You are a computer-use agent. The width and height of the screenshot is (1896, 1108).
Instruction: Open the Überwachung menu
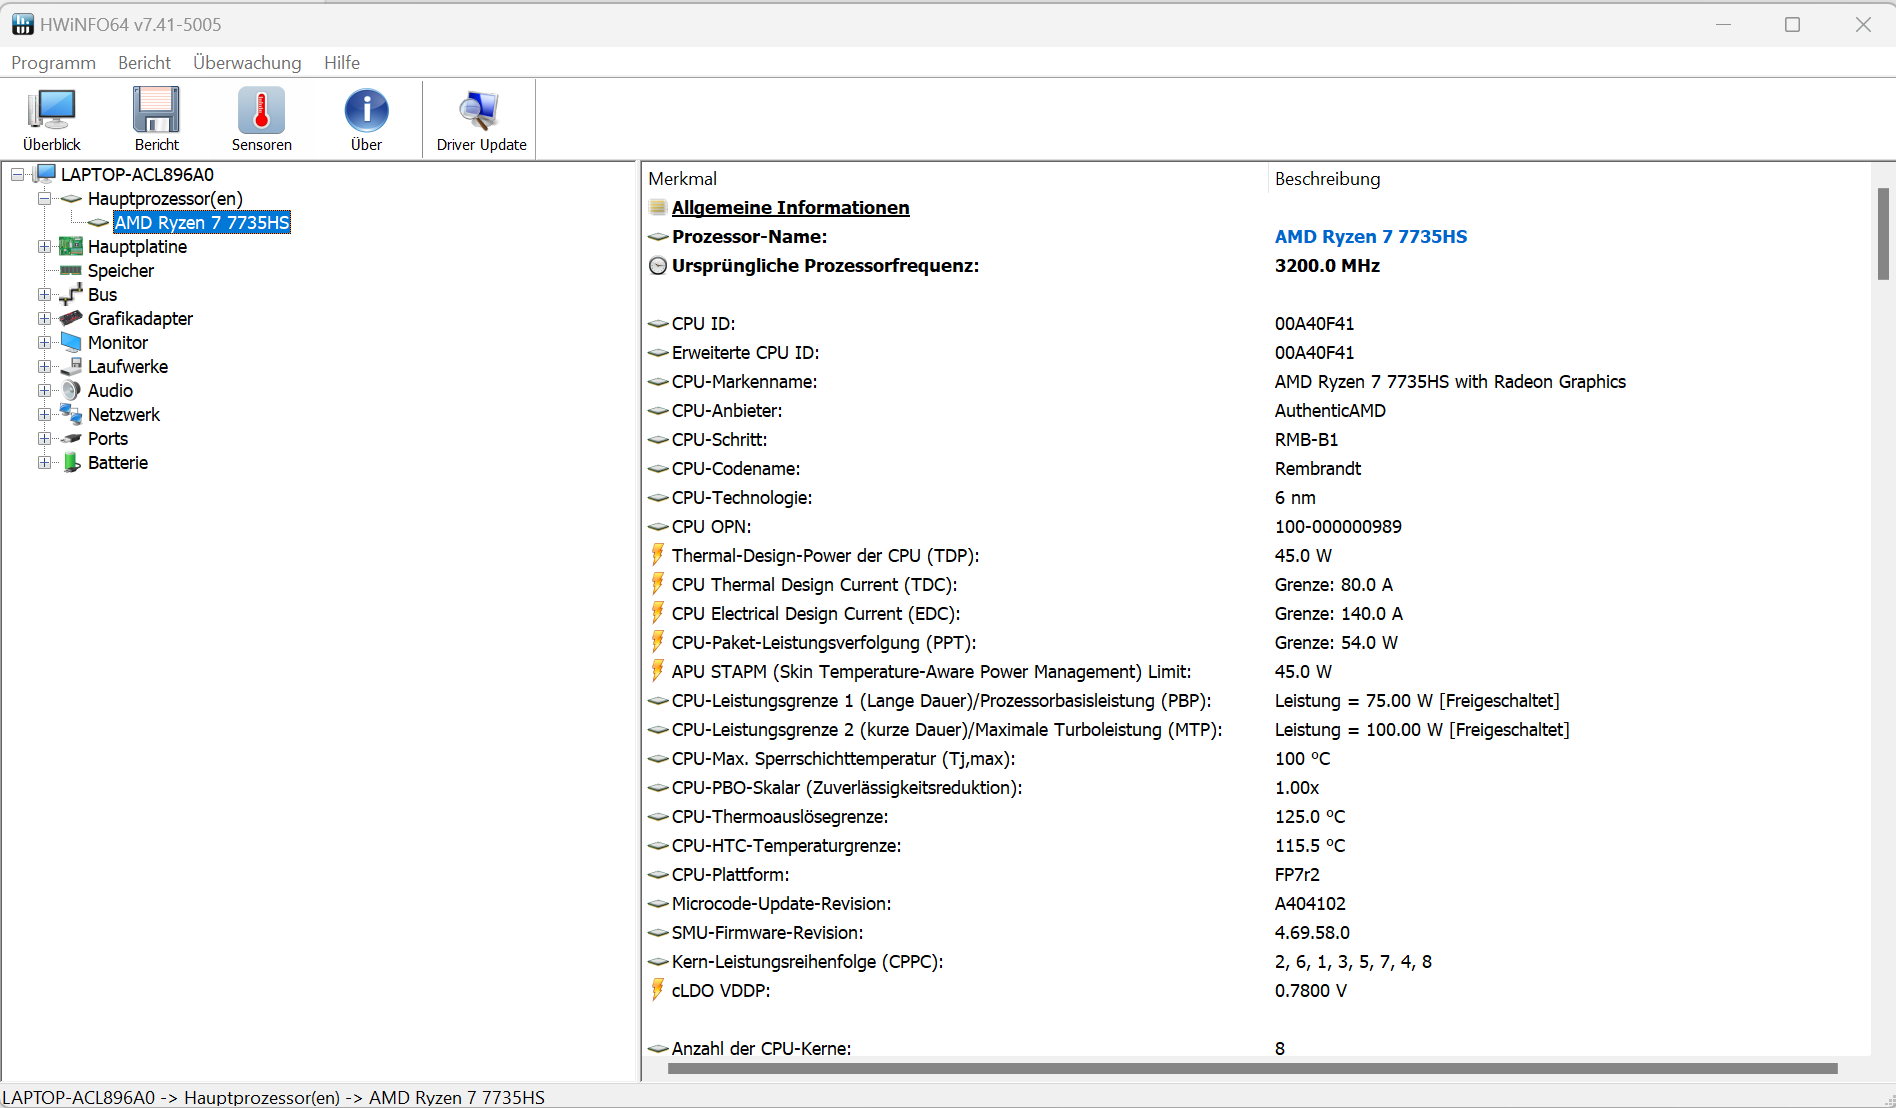247,63
